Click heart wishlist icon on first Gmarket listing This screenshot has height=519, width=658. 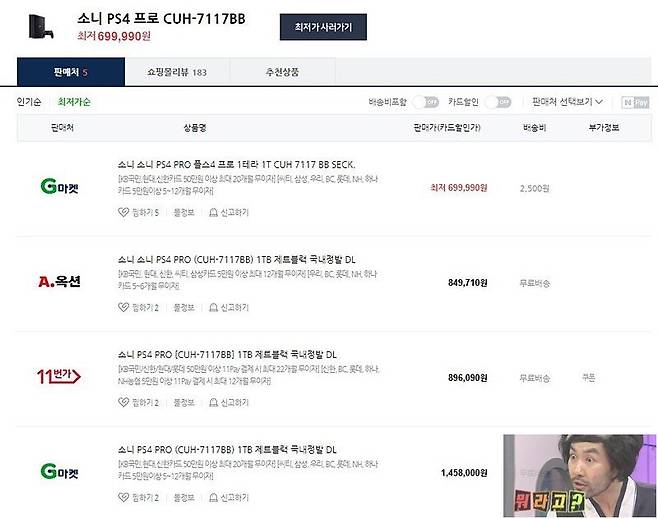point(123,212)
